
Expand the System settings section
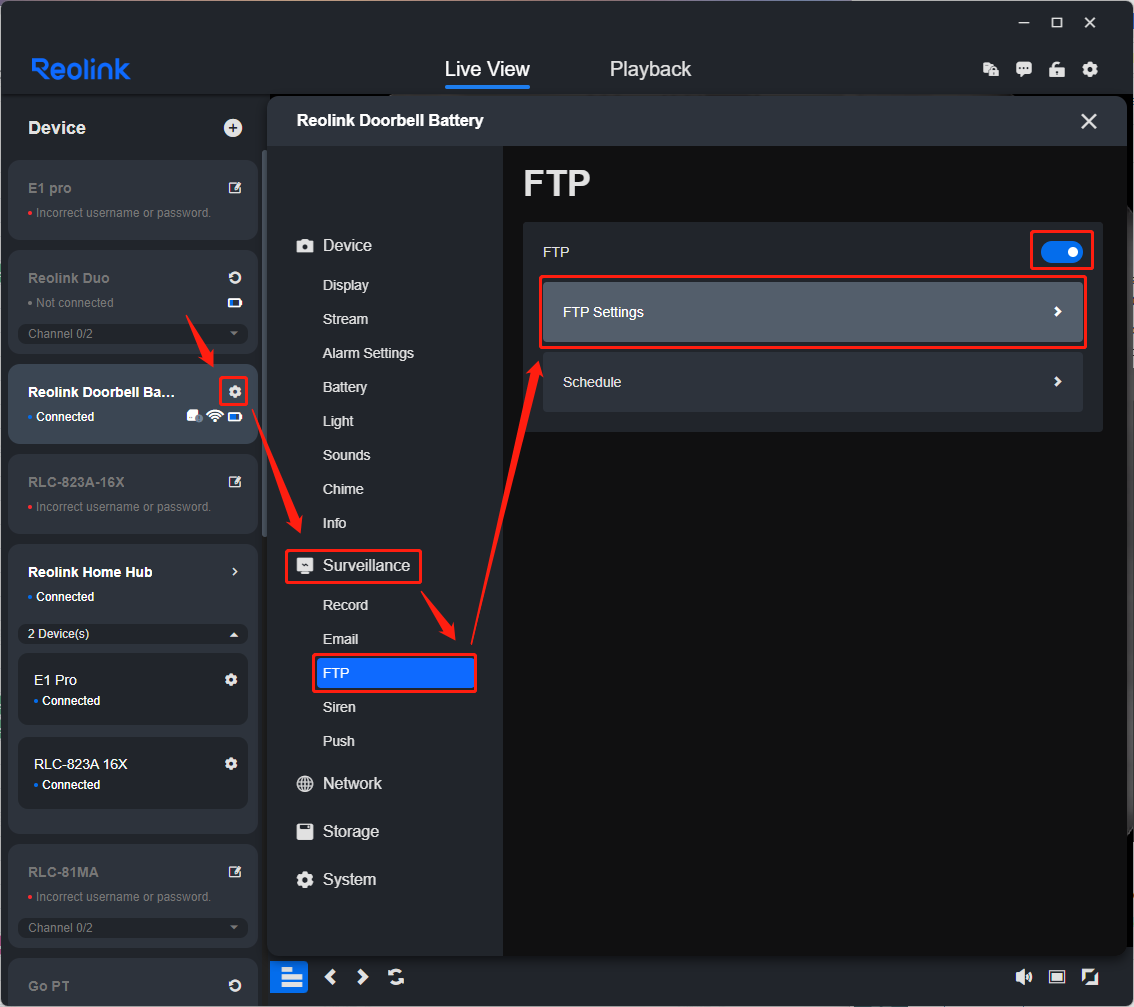click(x=336, y=880)
